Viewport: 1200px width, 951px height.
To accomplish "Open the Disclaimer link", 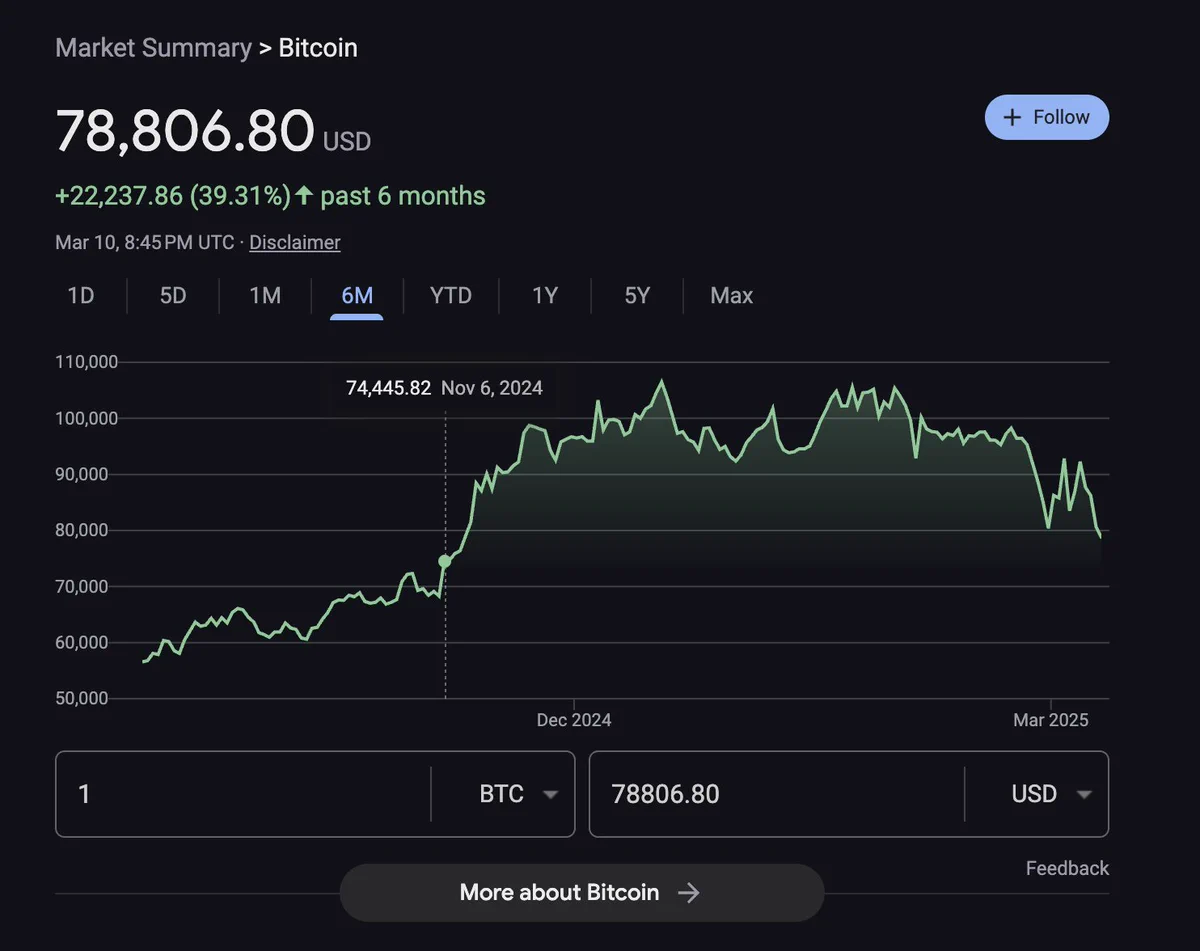I will (295, 242).
